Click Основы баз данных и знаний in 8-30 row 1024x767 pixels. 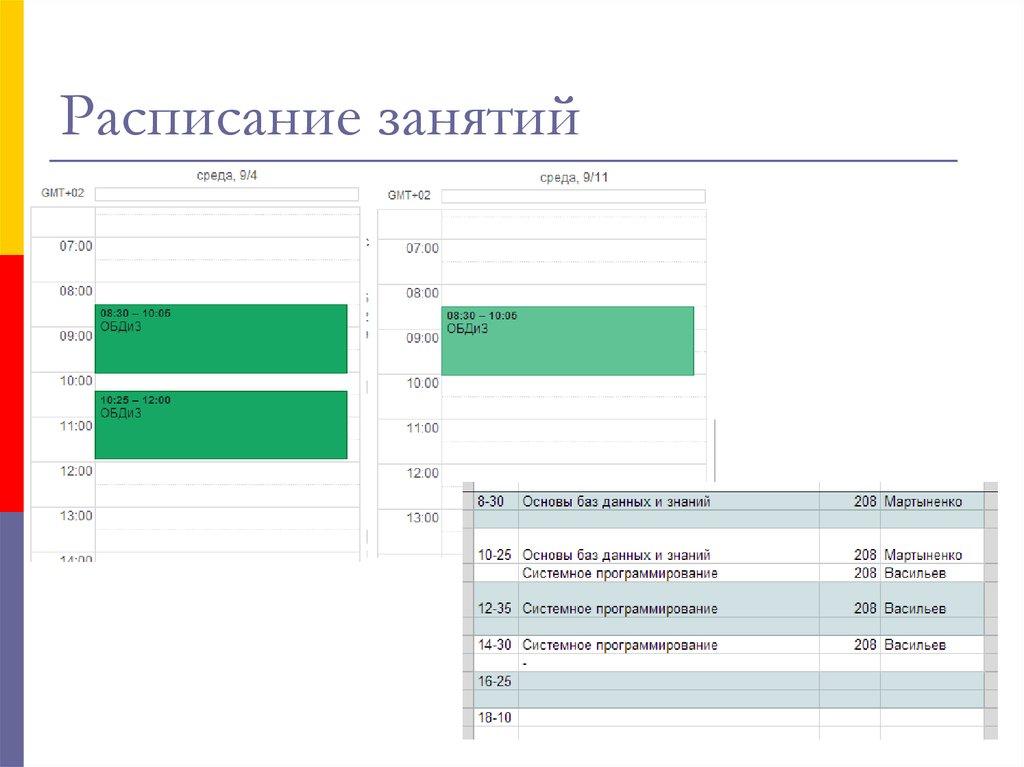point(617,501)
